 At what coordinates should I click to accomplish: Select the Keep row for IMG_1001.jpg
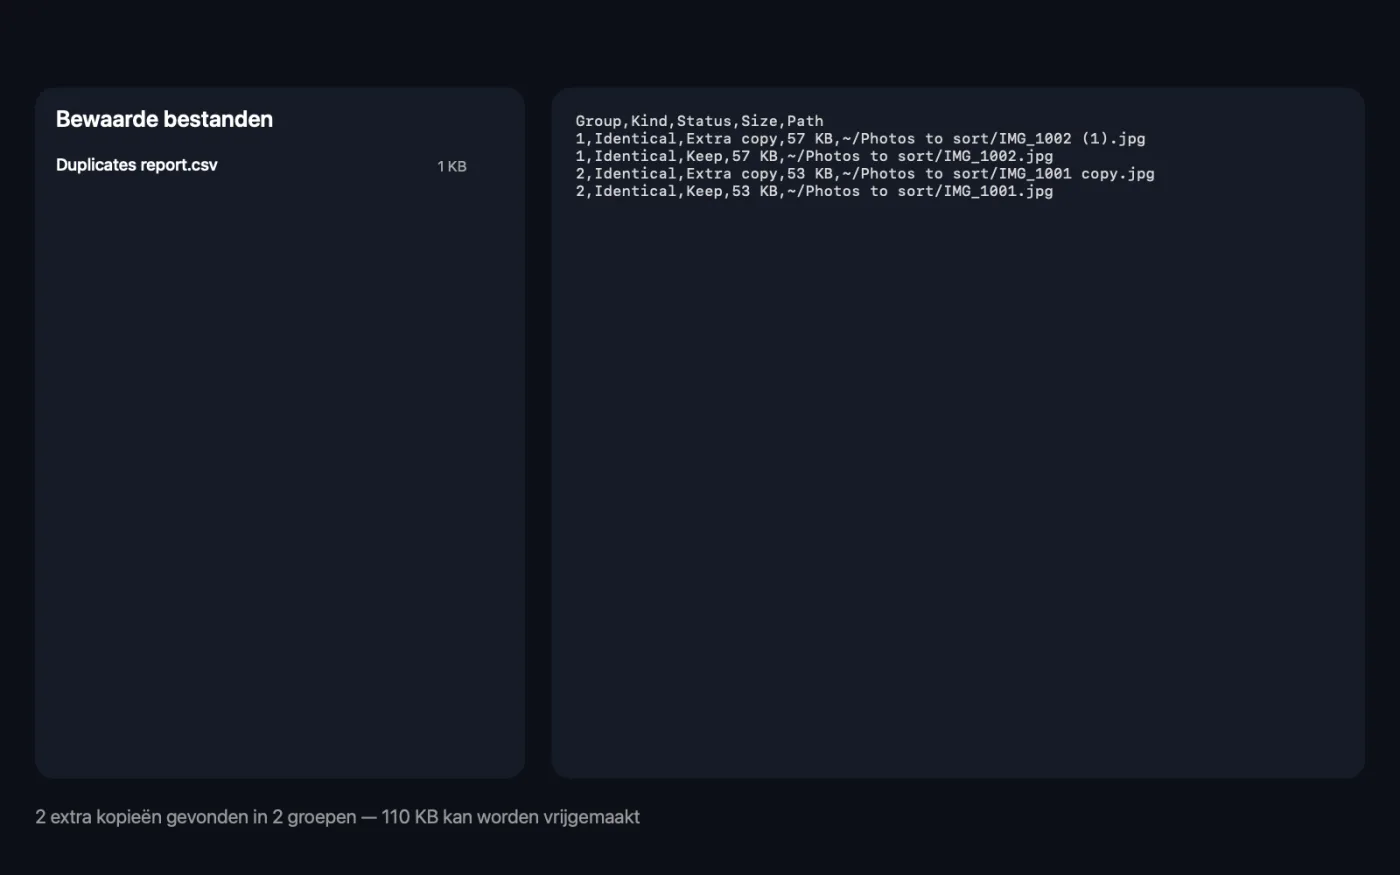pos(814,191)
